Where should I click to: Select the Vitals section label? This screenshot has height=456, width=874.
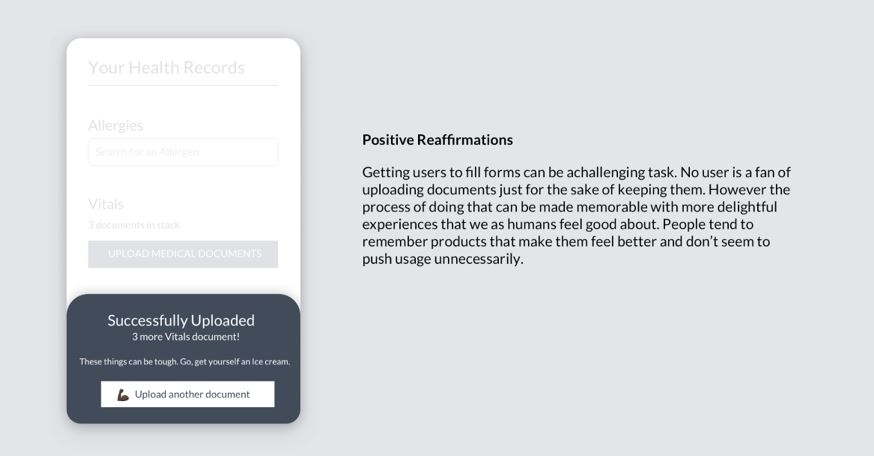pyautogui.click(x=106, y=204)
